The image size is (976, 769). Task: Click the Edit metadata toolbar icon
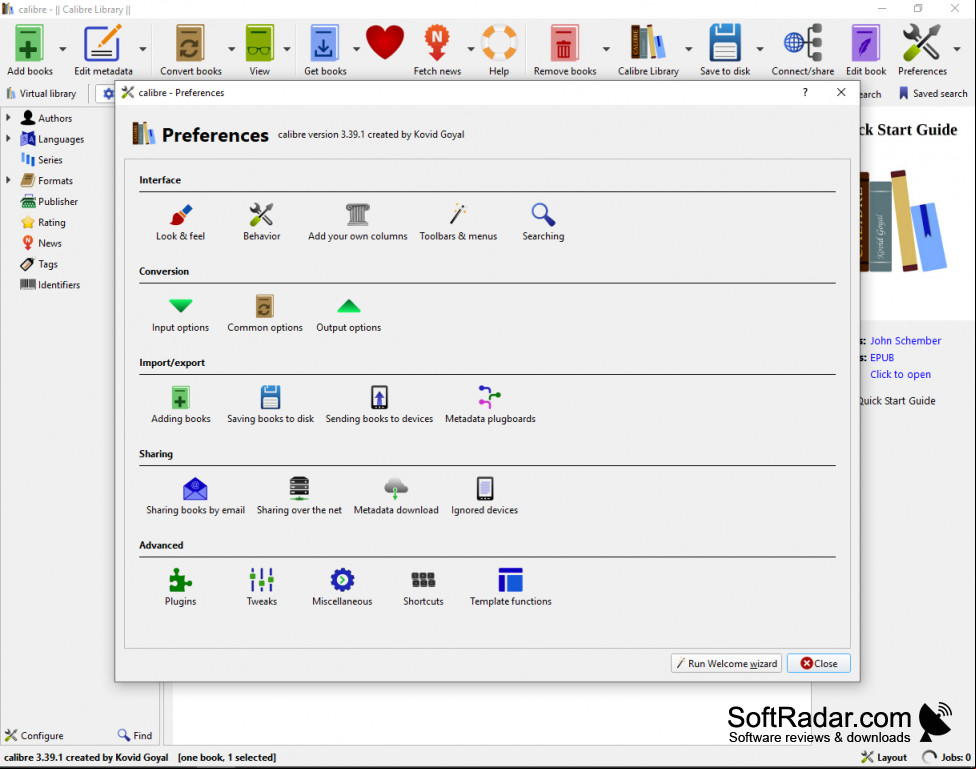[103, 50]
